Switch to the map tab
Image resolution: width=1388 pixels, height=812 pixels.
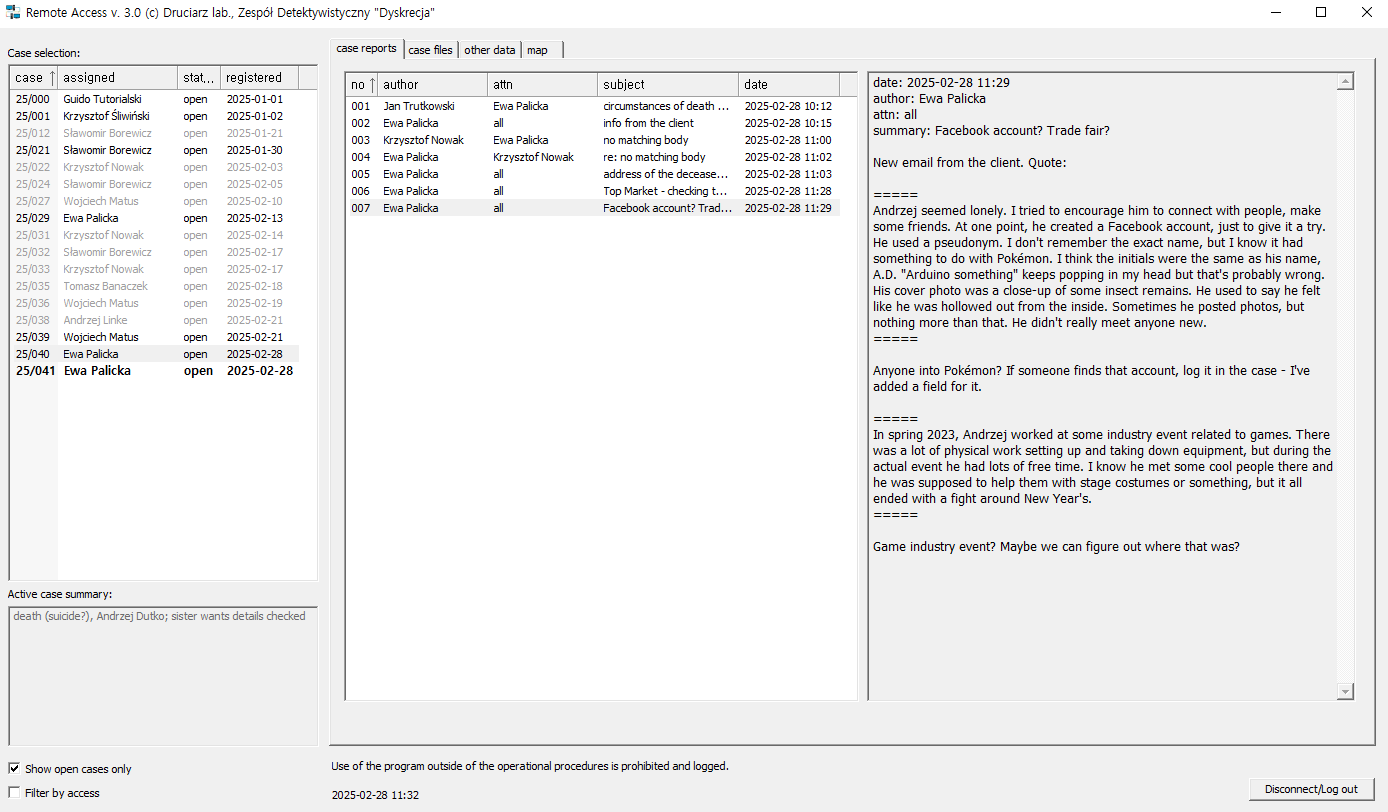(x=538, y=50)
